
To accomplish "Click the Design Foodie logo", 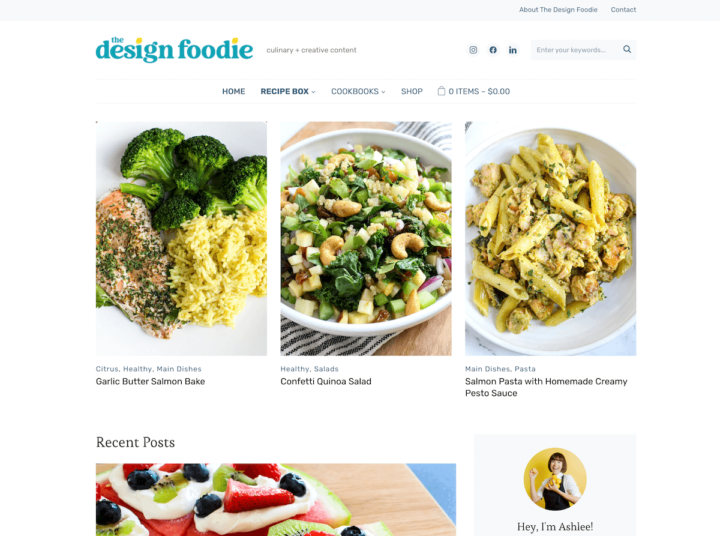I will point(174,50).
